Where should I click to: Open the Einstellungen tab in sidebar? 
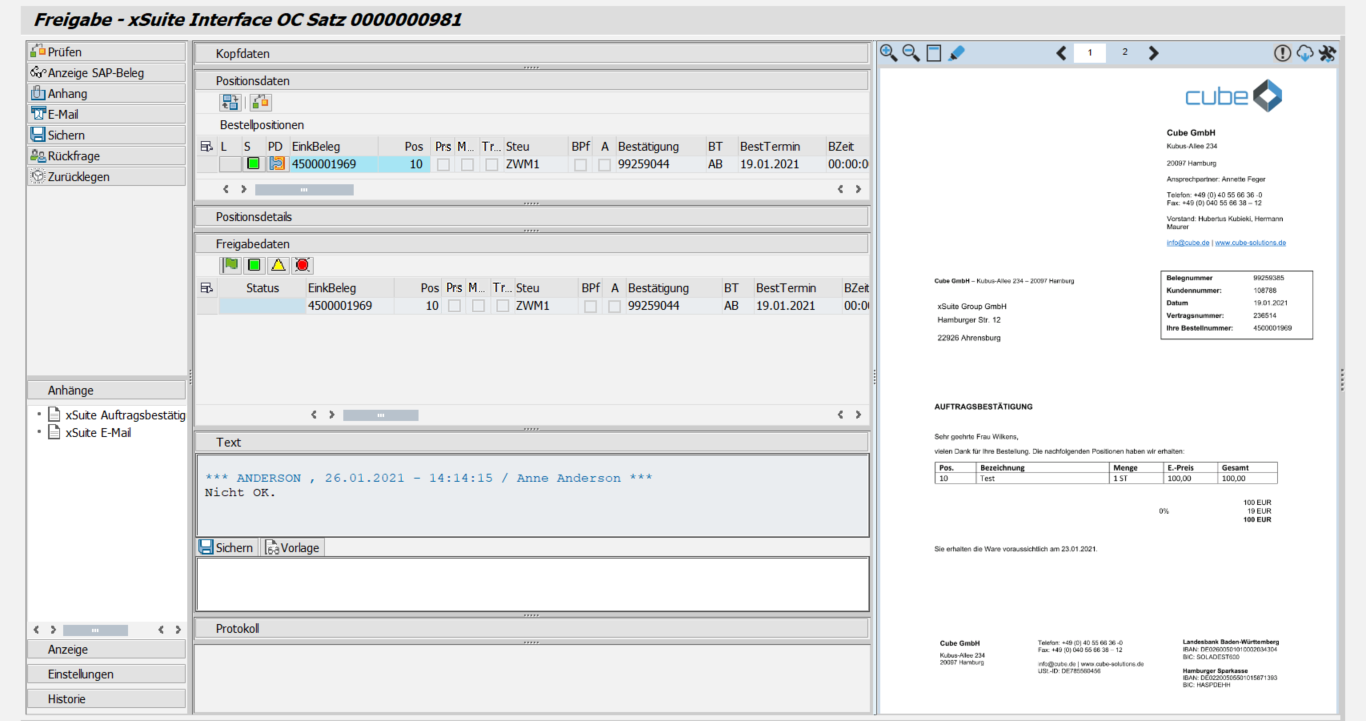pos(106,674)
